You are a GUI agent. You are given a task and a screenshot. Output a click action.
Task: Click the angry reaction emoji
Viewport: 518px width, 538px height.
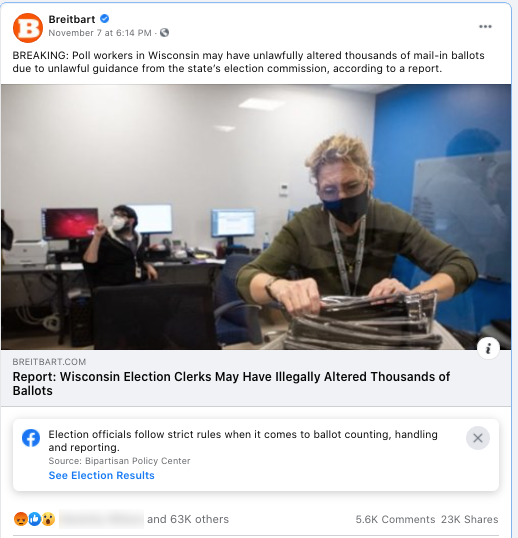21,519
